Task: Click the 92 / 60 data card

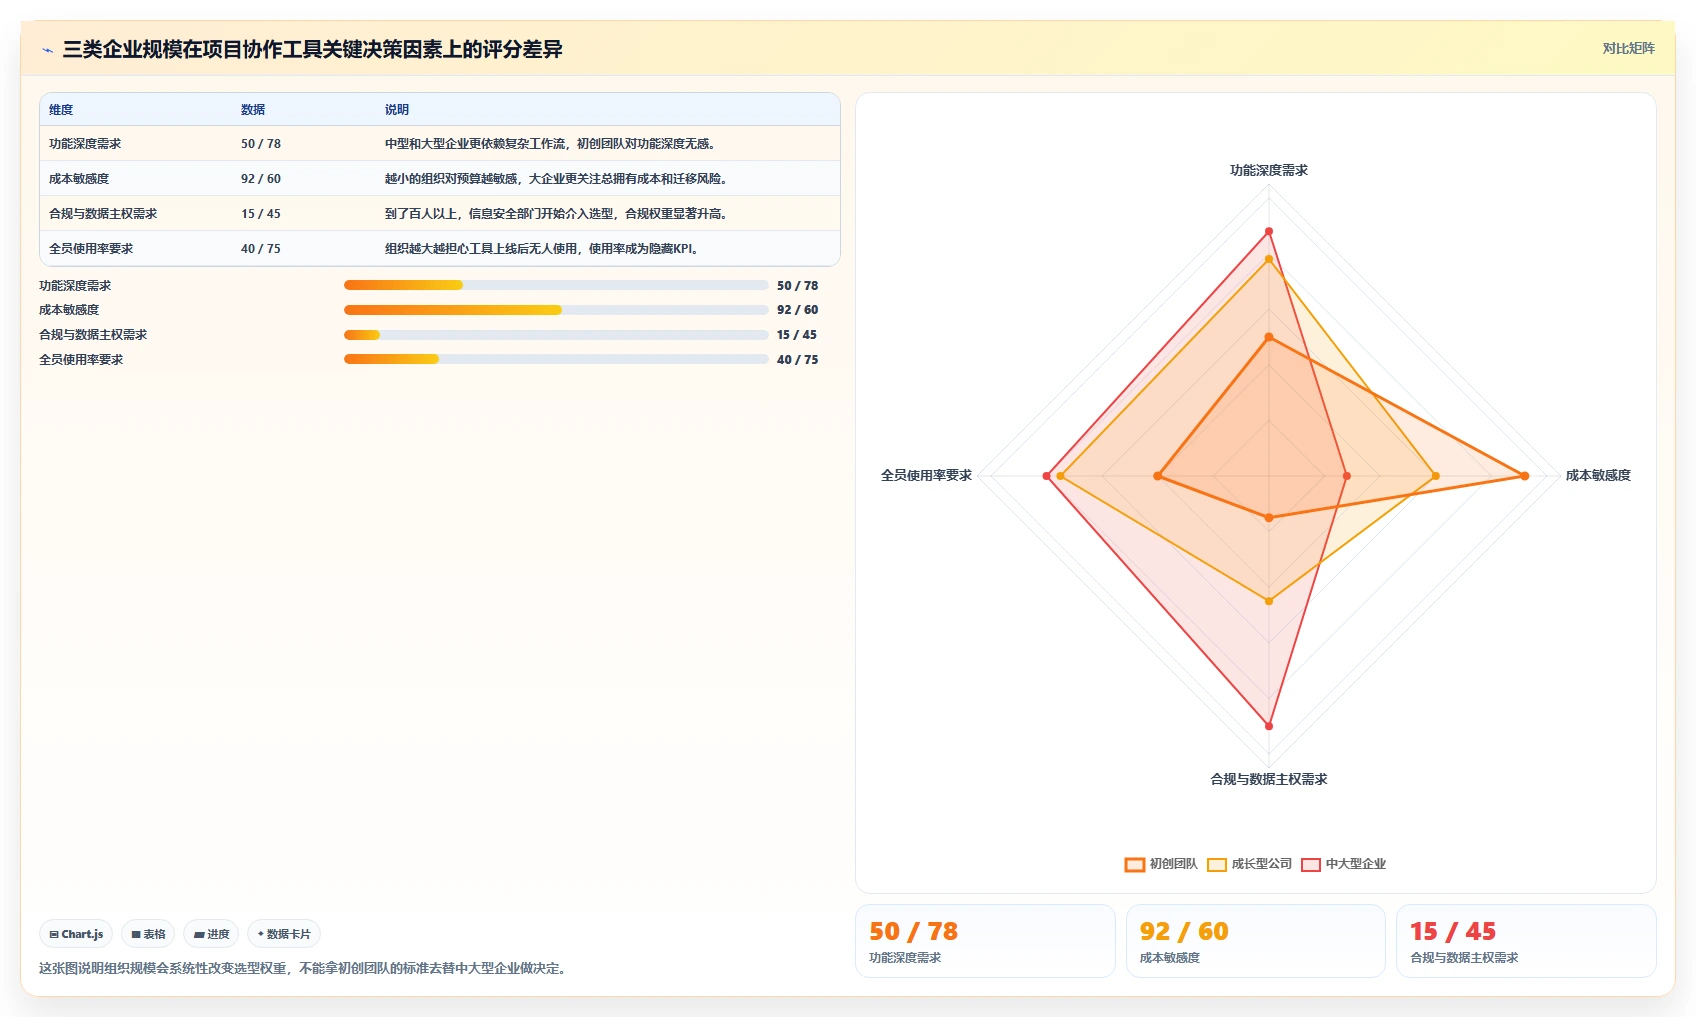Action: click(1255, 941)
